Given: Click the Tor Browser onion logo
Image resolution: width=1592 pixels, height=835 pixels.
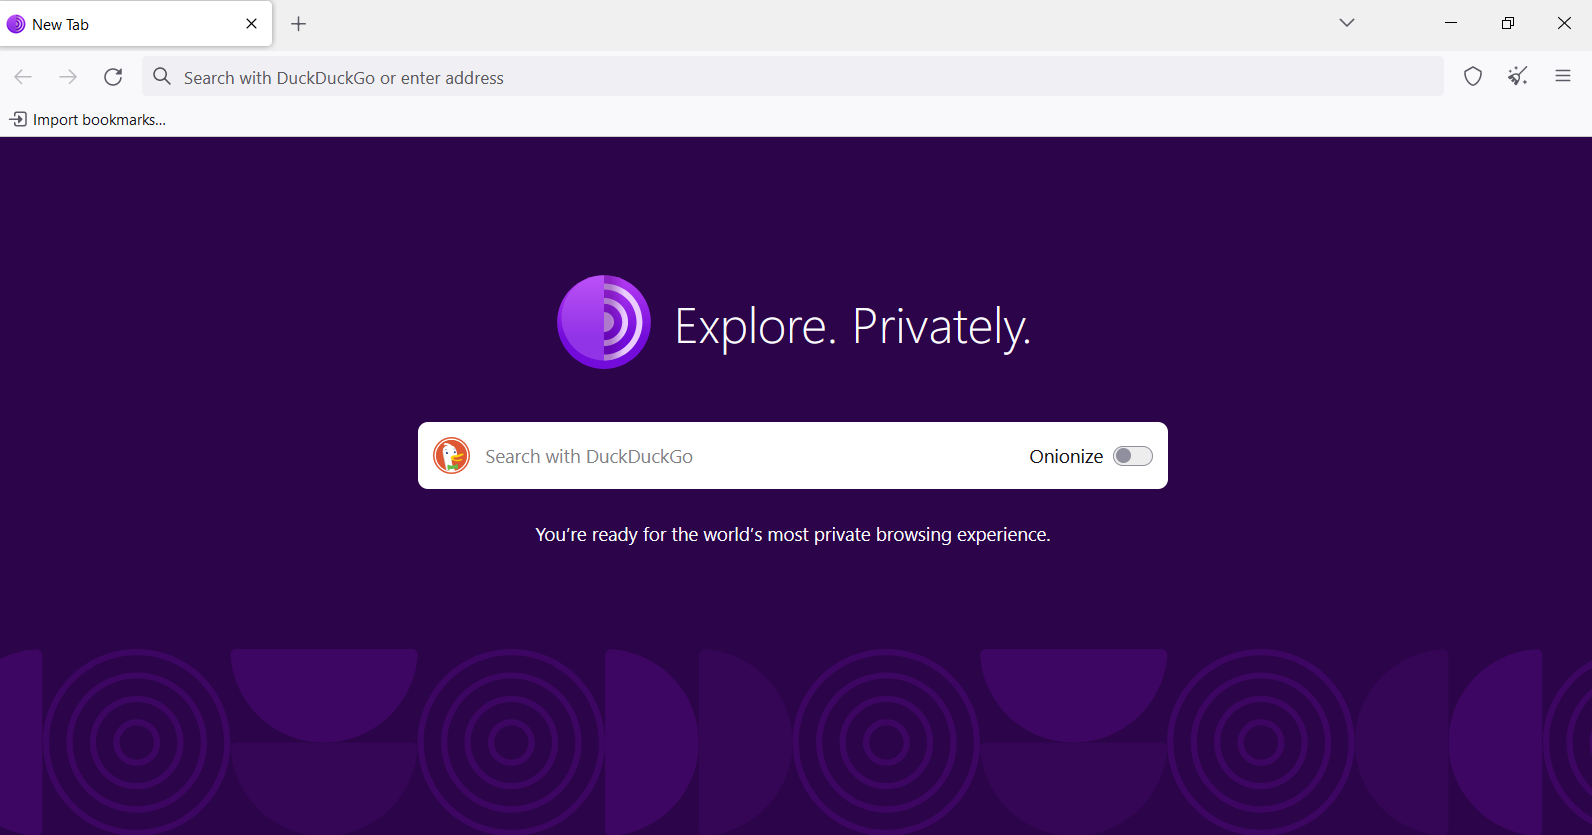Looking at the screenshot, I should point(604,322).
